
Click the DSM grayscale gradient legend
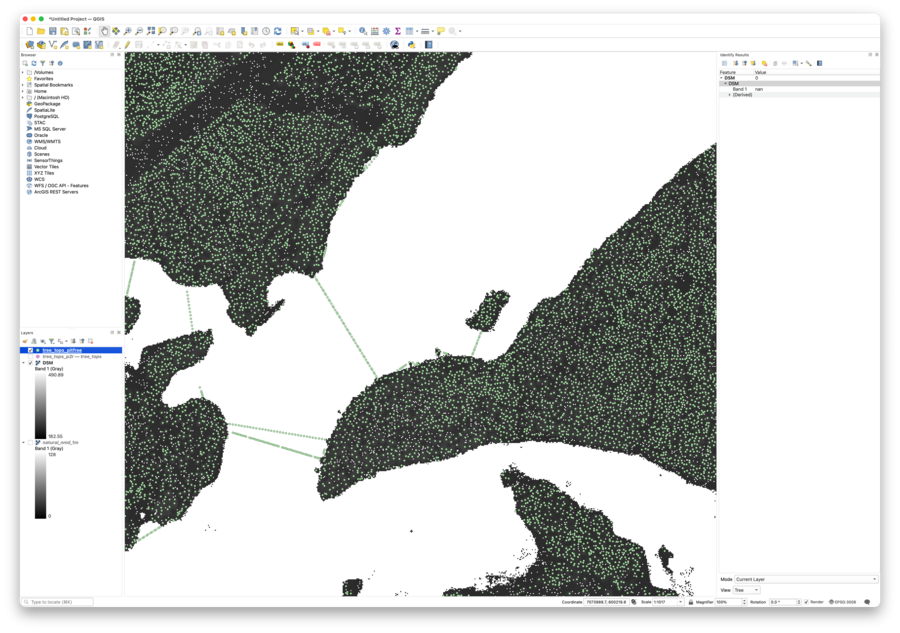point(40,405)
